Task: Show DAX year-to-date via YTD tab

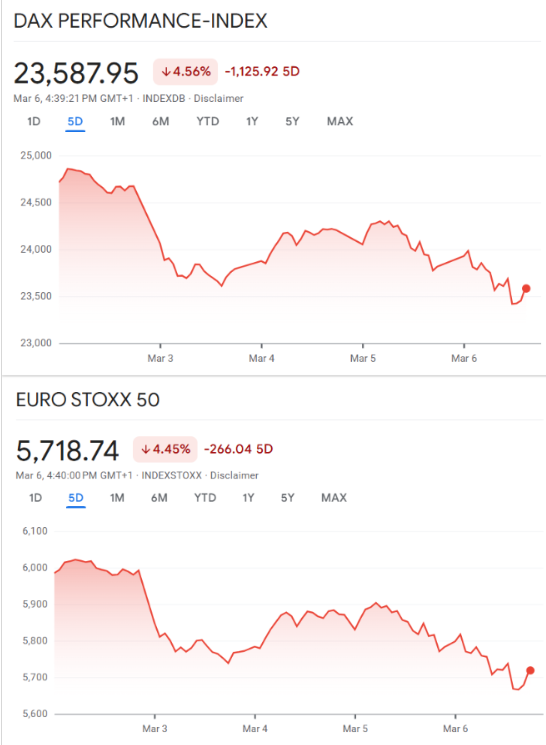Action: click(208, 122)
